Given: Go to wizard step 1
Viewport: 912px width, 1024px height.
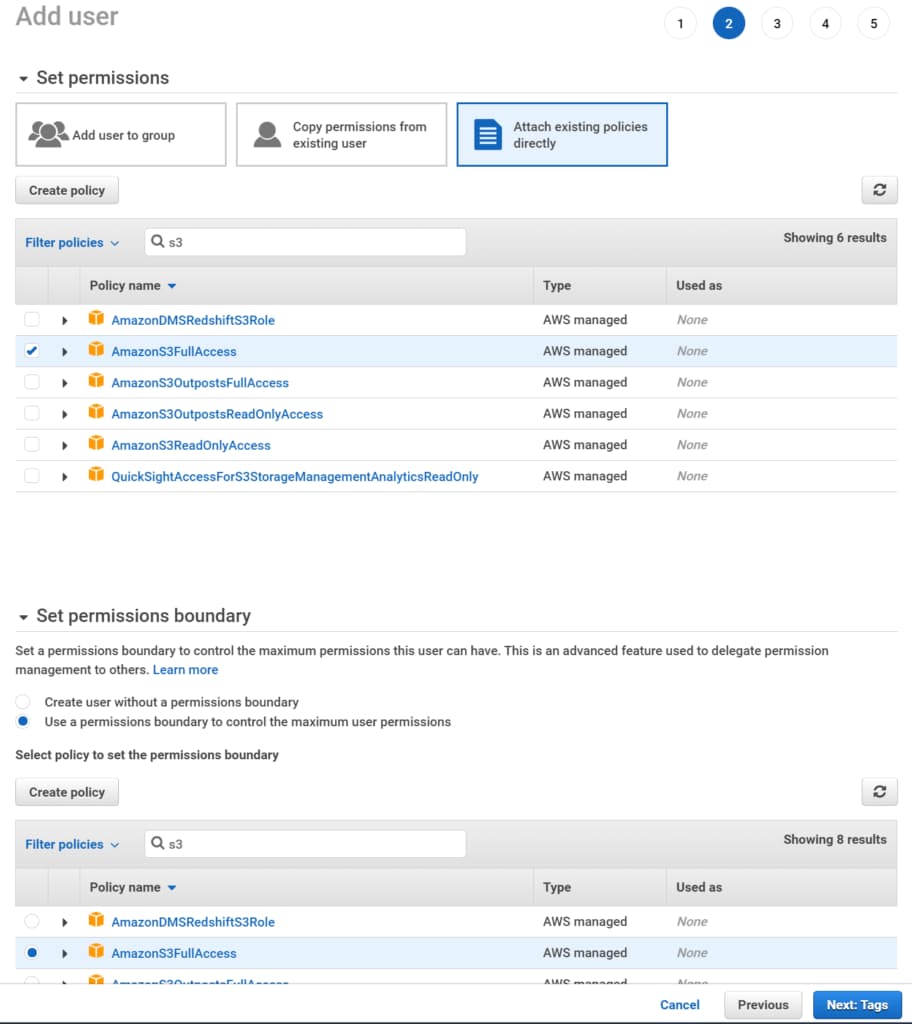Looking at the screenshot, I should [680, 24].
